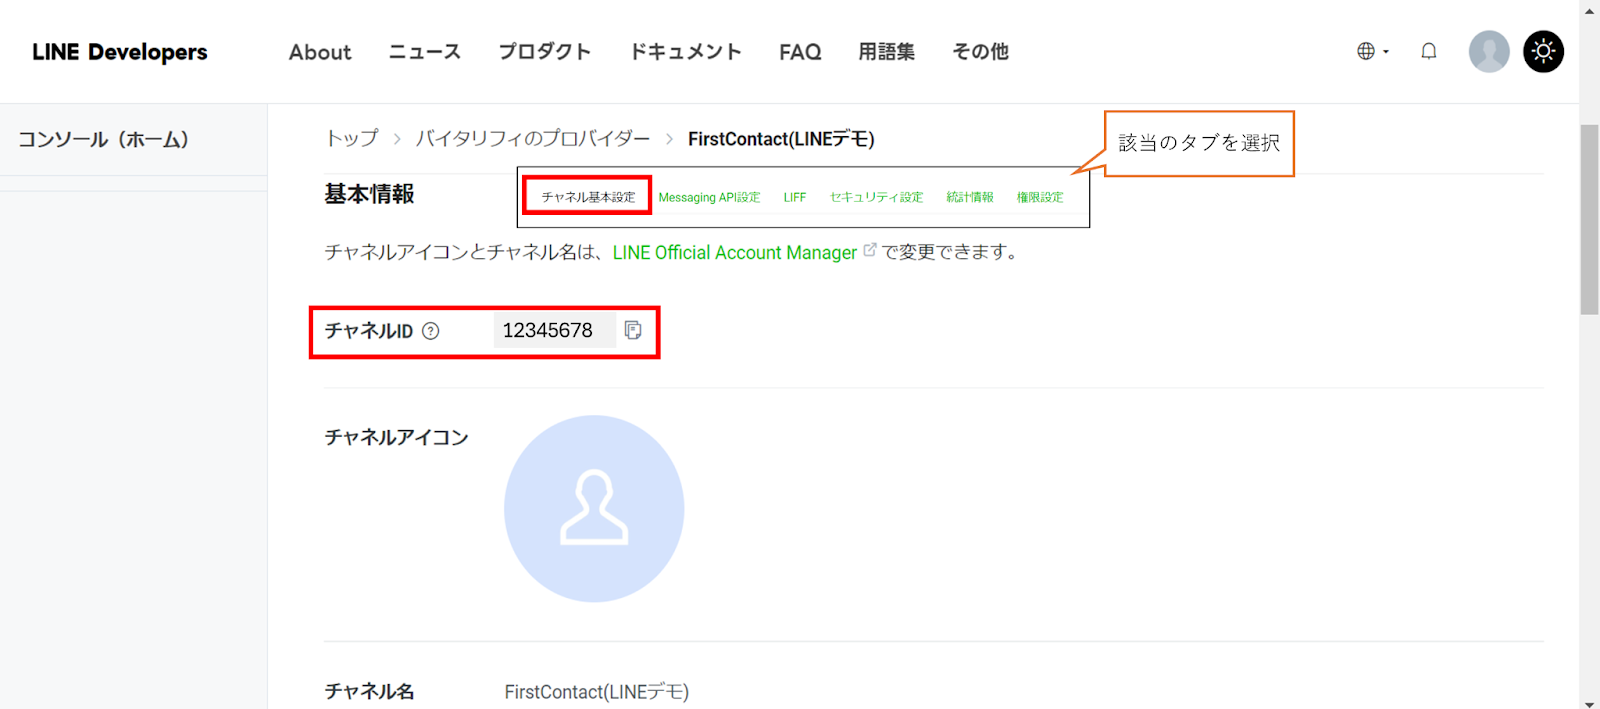Open the notifications bell
Viewport: 1600px width, 709px height.
coord(1429,51)
